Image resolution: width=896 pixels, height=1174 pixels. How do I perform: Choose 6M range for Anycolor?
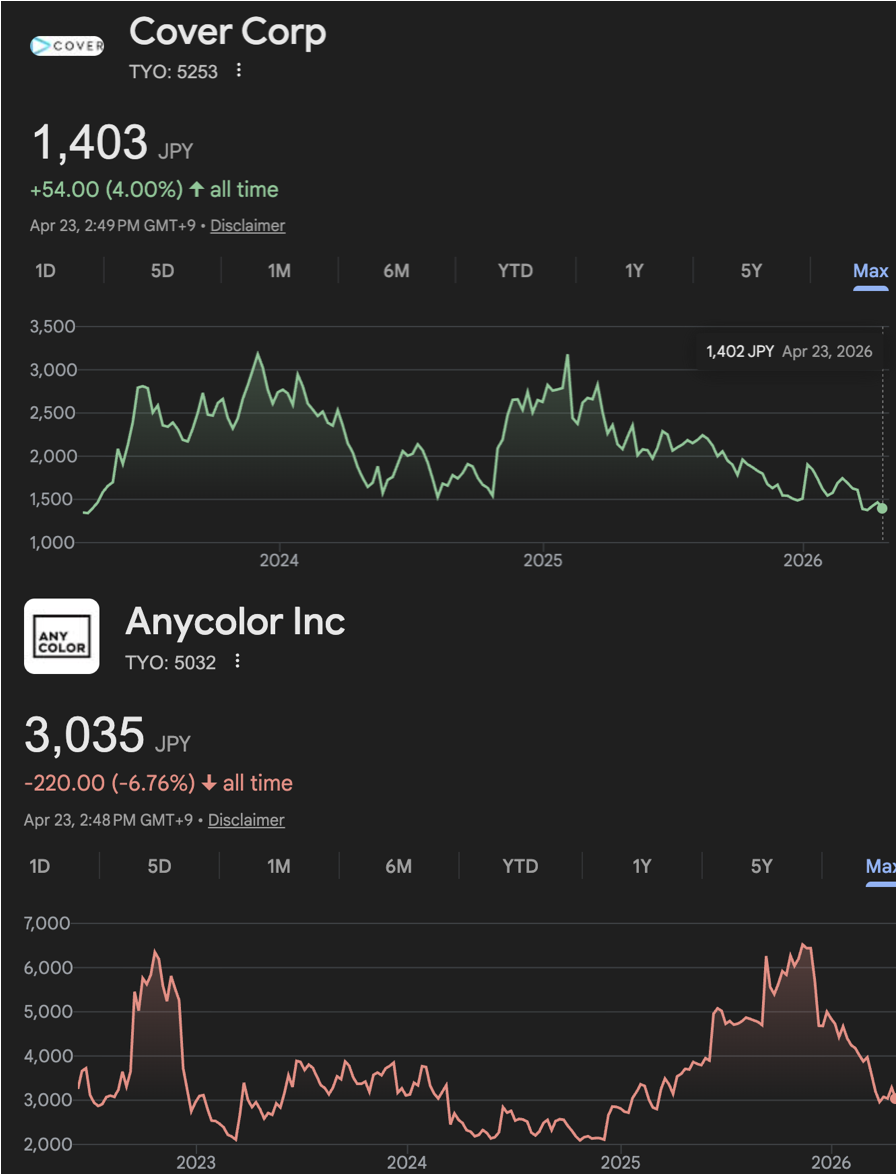tap(398, 866)
